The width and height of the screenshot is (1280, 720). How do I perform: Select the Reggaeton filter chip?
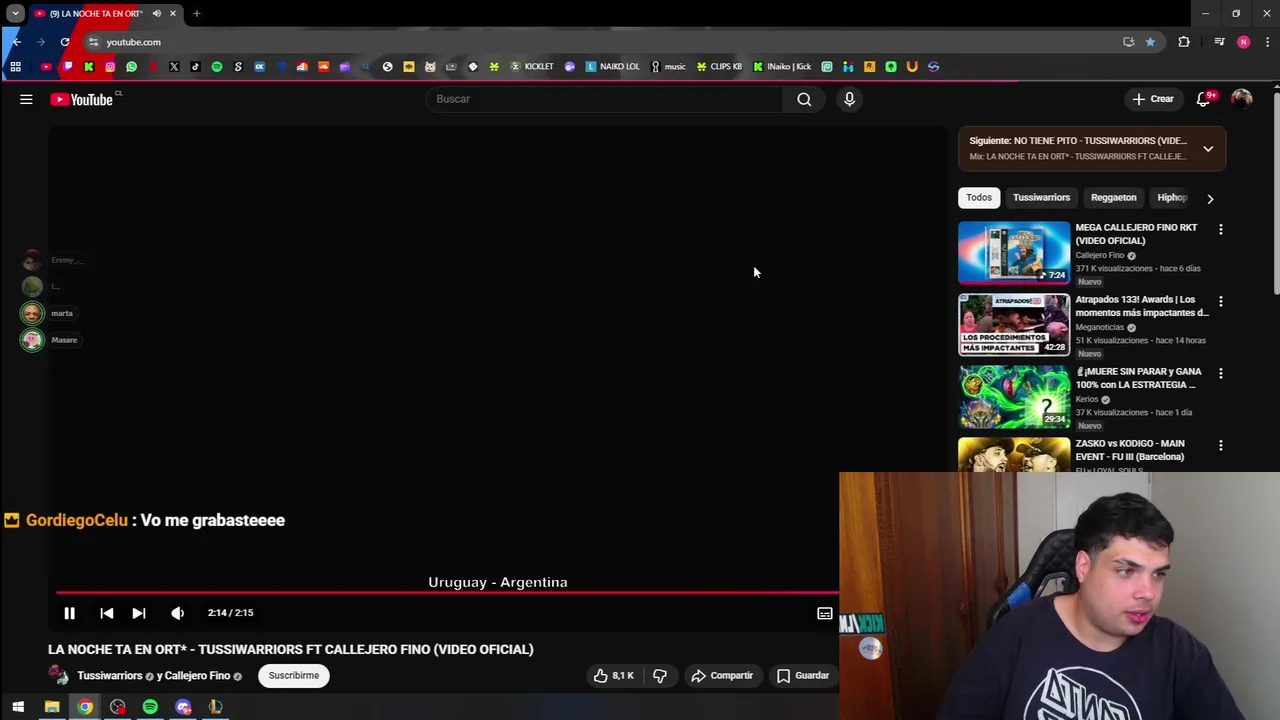[1113, 198]
